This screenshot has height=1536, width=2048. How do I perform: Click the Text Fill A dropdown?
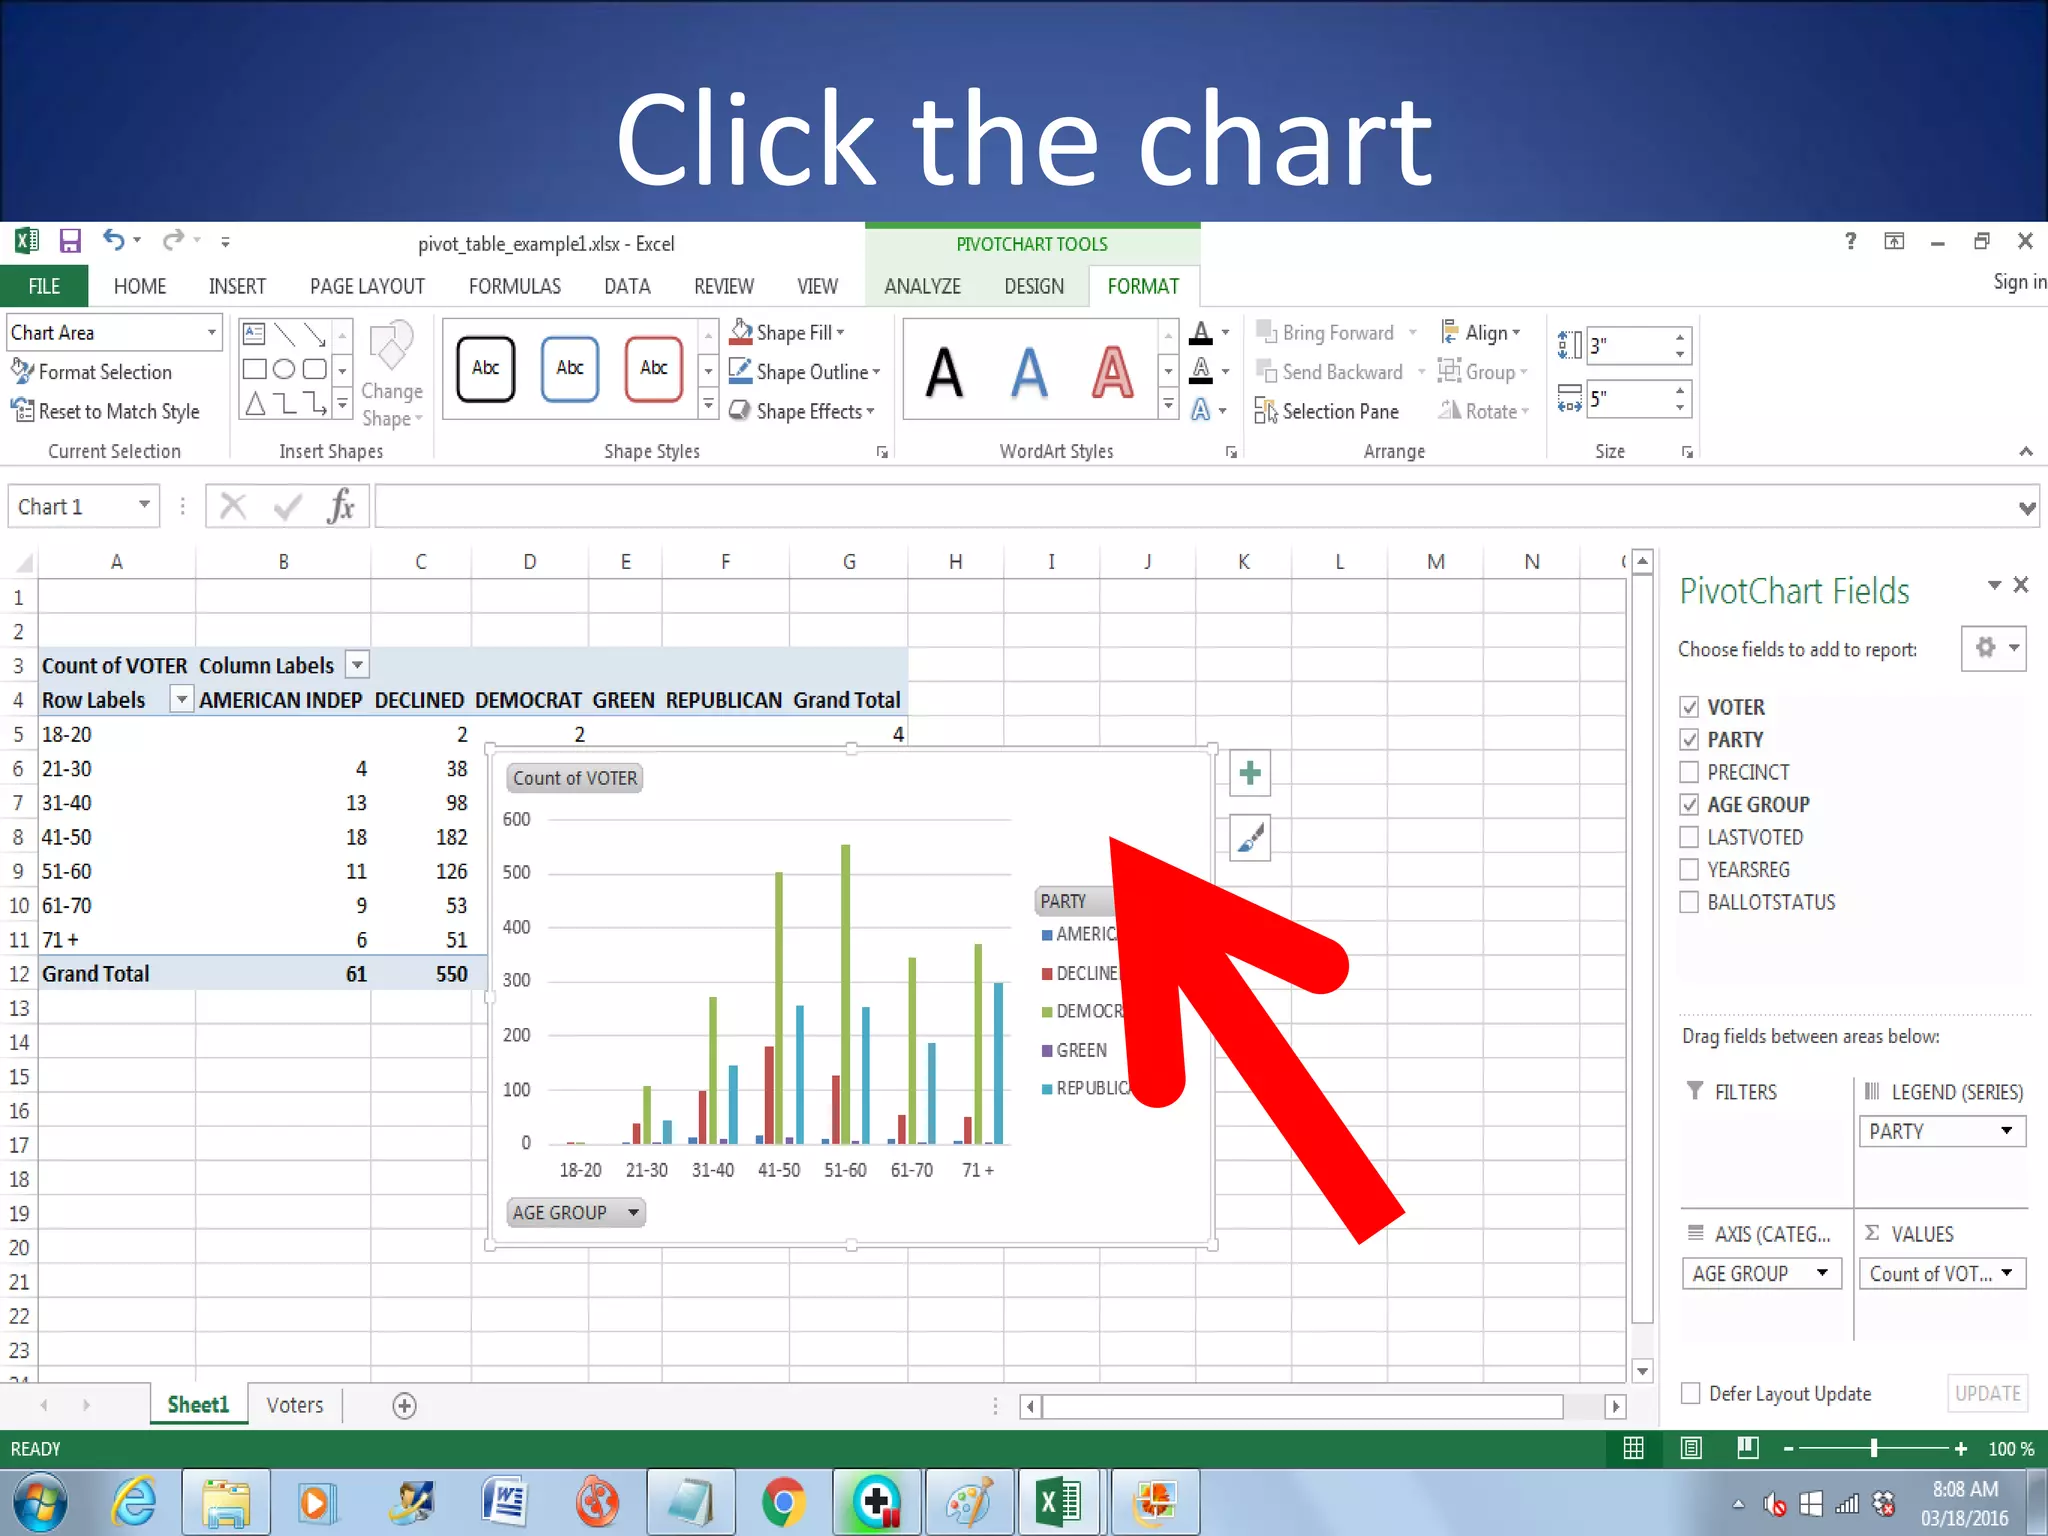[x=1225, y=332]
